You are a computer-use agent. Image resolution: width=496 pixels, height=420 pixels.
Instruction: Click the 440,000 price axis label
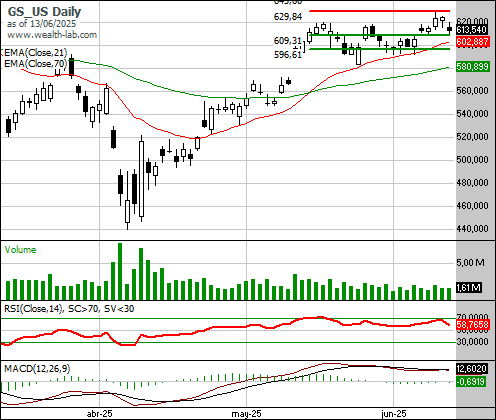pyautogui.click(x=472, y=229)
